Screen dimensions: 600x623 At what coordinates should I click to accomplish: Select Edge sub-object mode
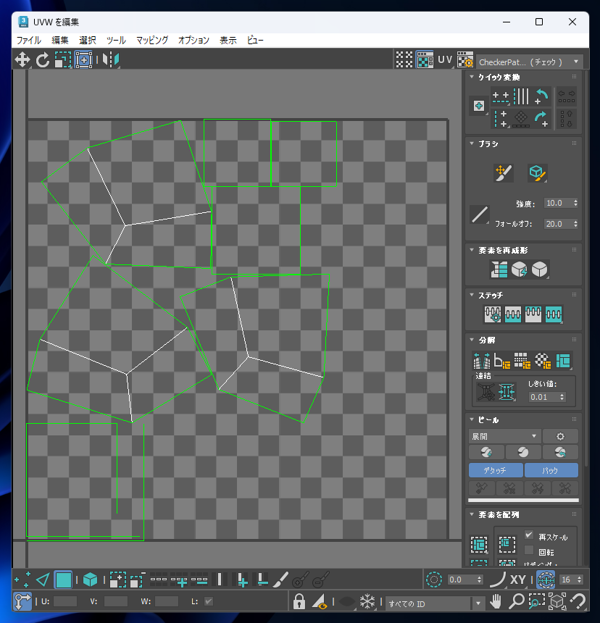tap(43, 580)
